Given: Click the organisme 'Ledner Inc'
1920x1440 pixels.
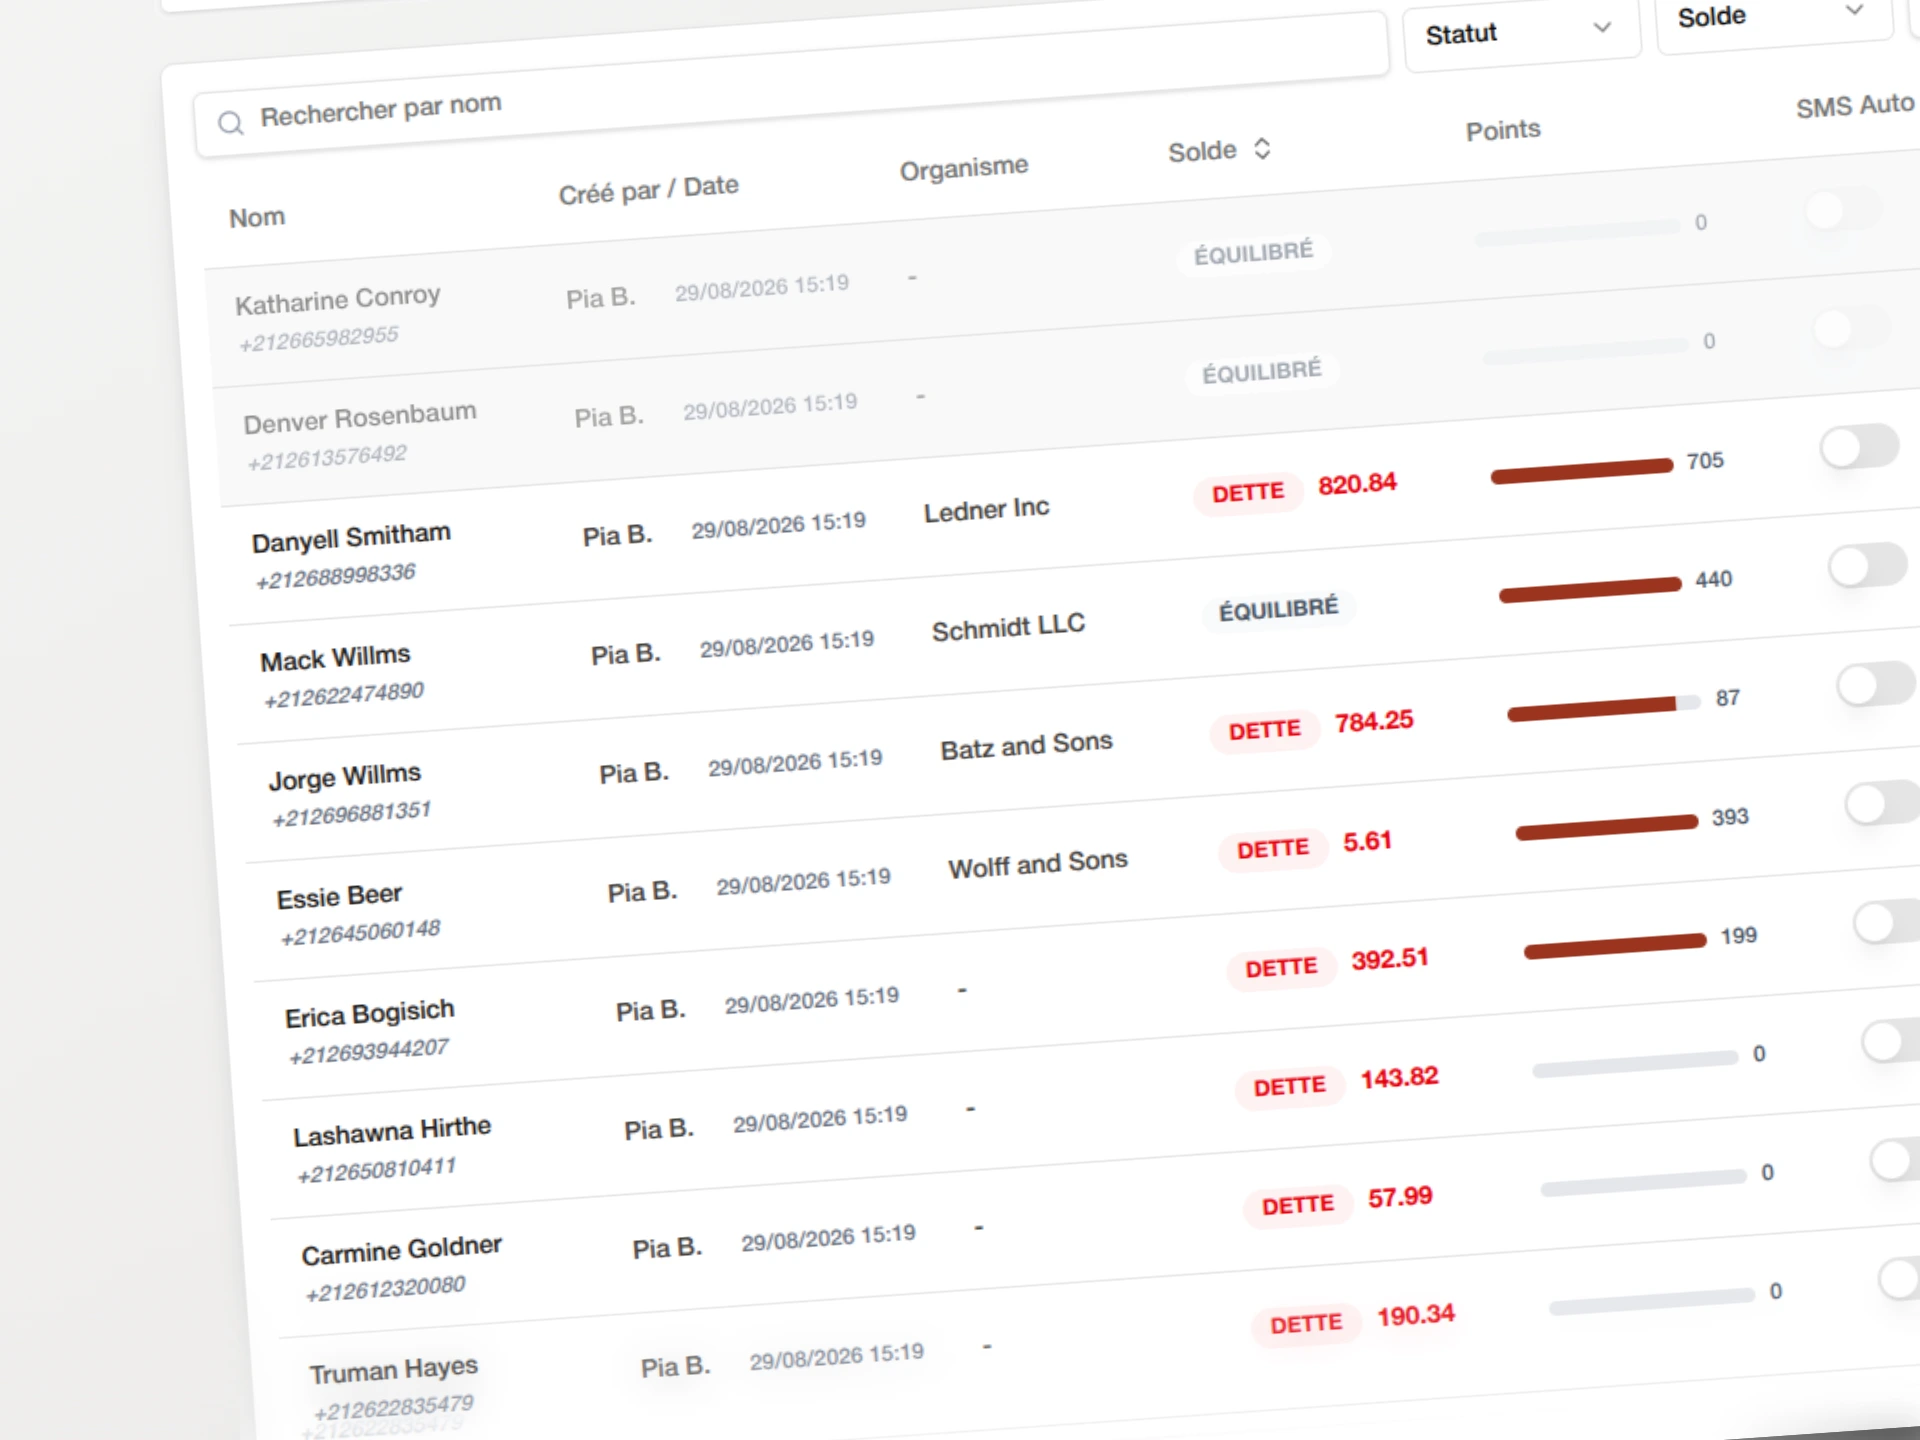Looking at the screenshot, I should click(986, 510).
